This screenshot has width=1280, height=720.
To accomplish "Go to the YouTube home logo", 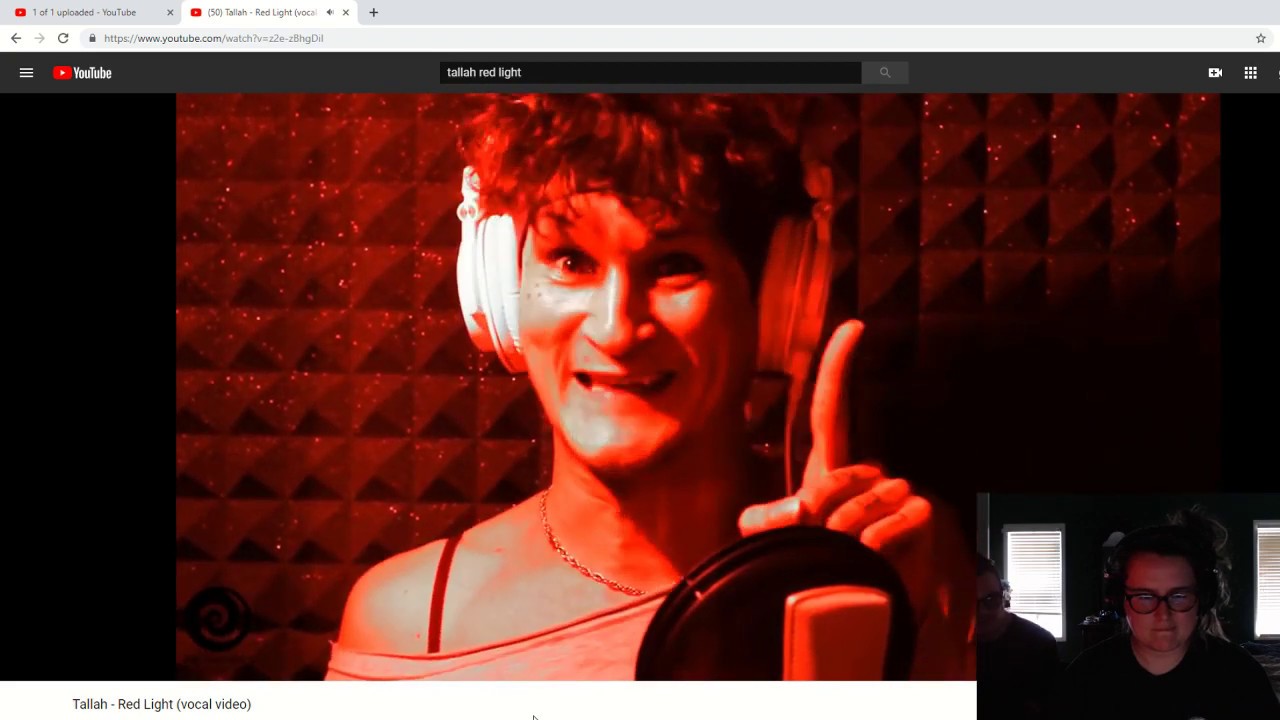I will pyautogui.click(x=82, y=73).
